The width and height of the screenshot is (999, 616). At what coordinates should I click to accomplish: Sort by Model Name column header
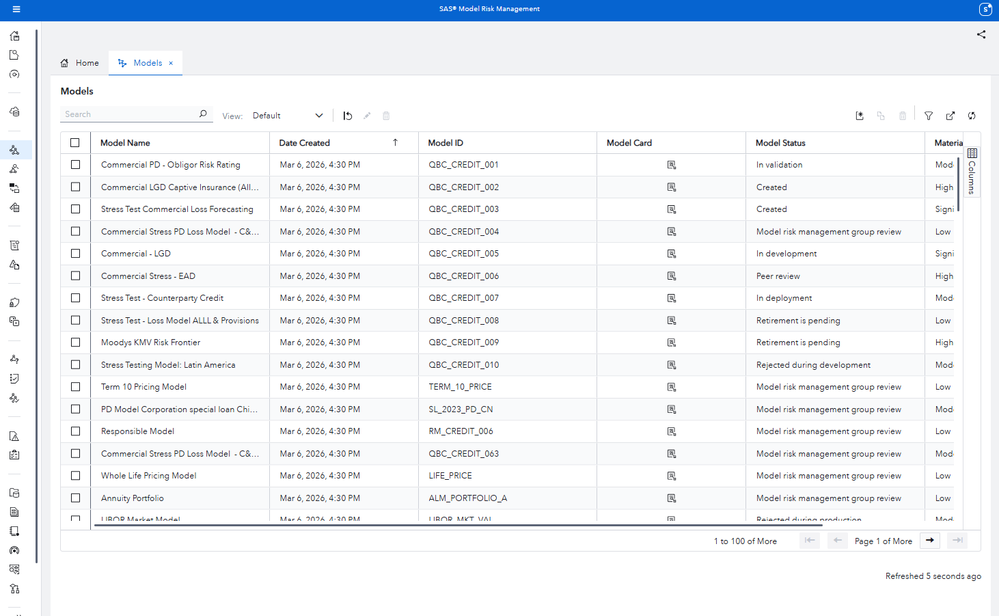pyautogui.click(x=126, y=143)
